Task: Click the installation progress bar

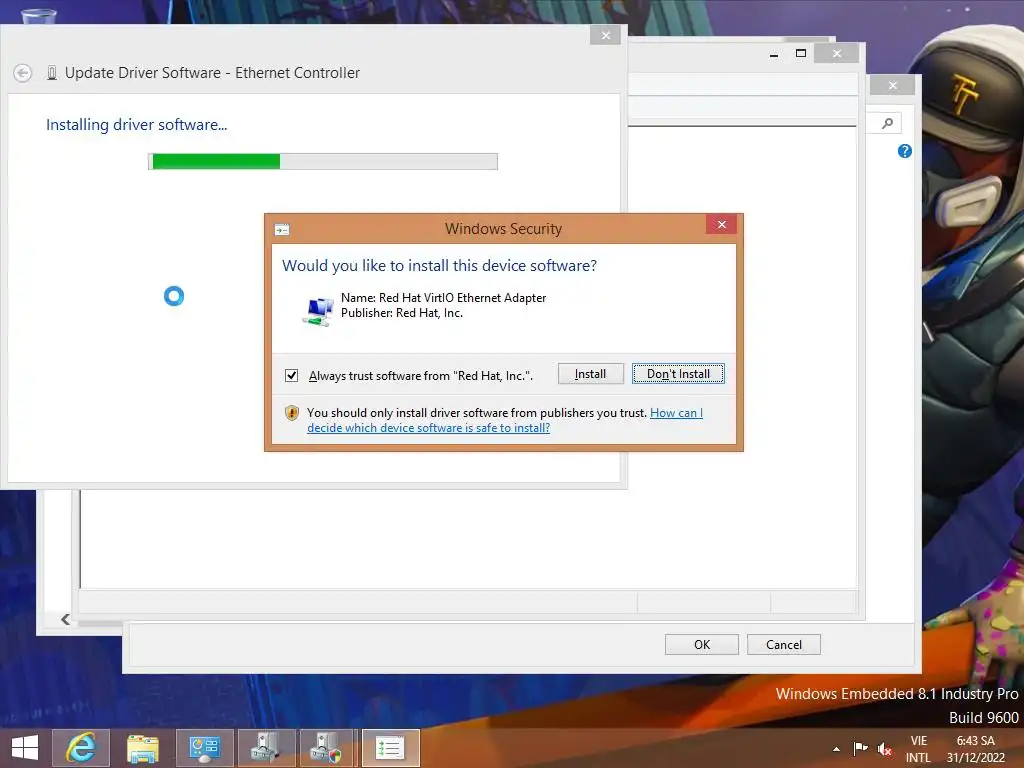Action: pos(323,161)
